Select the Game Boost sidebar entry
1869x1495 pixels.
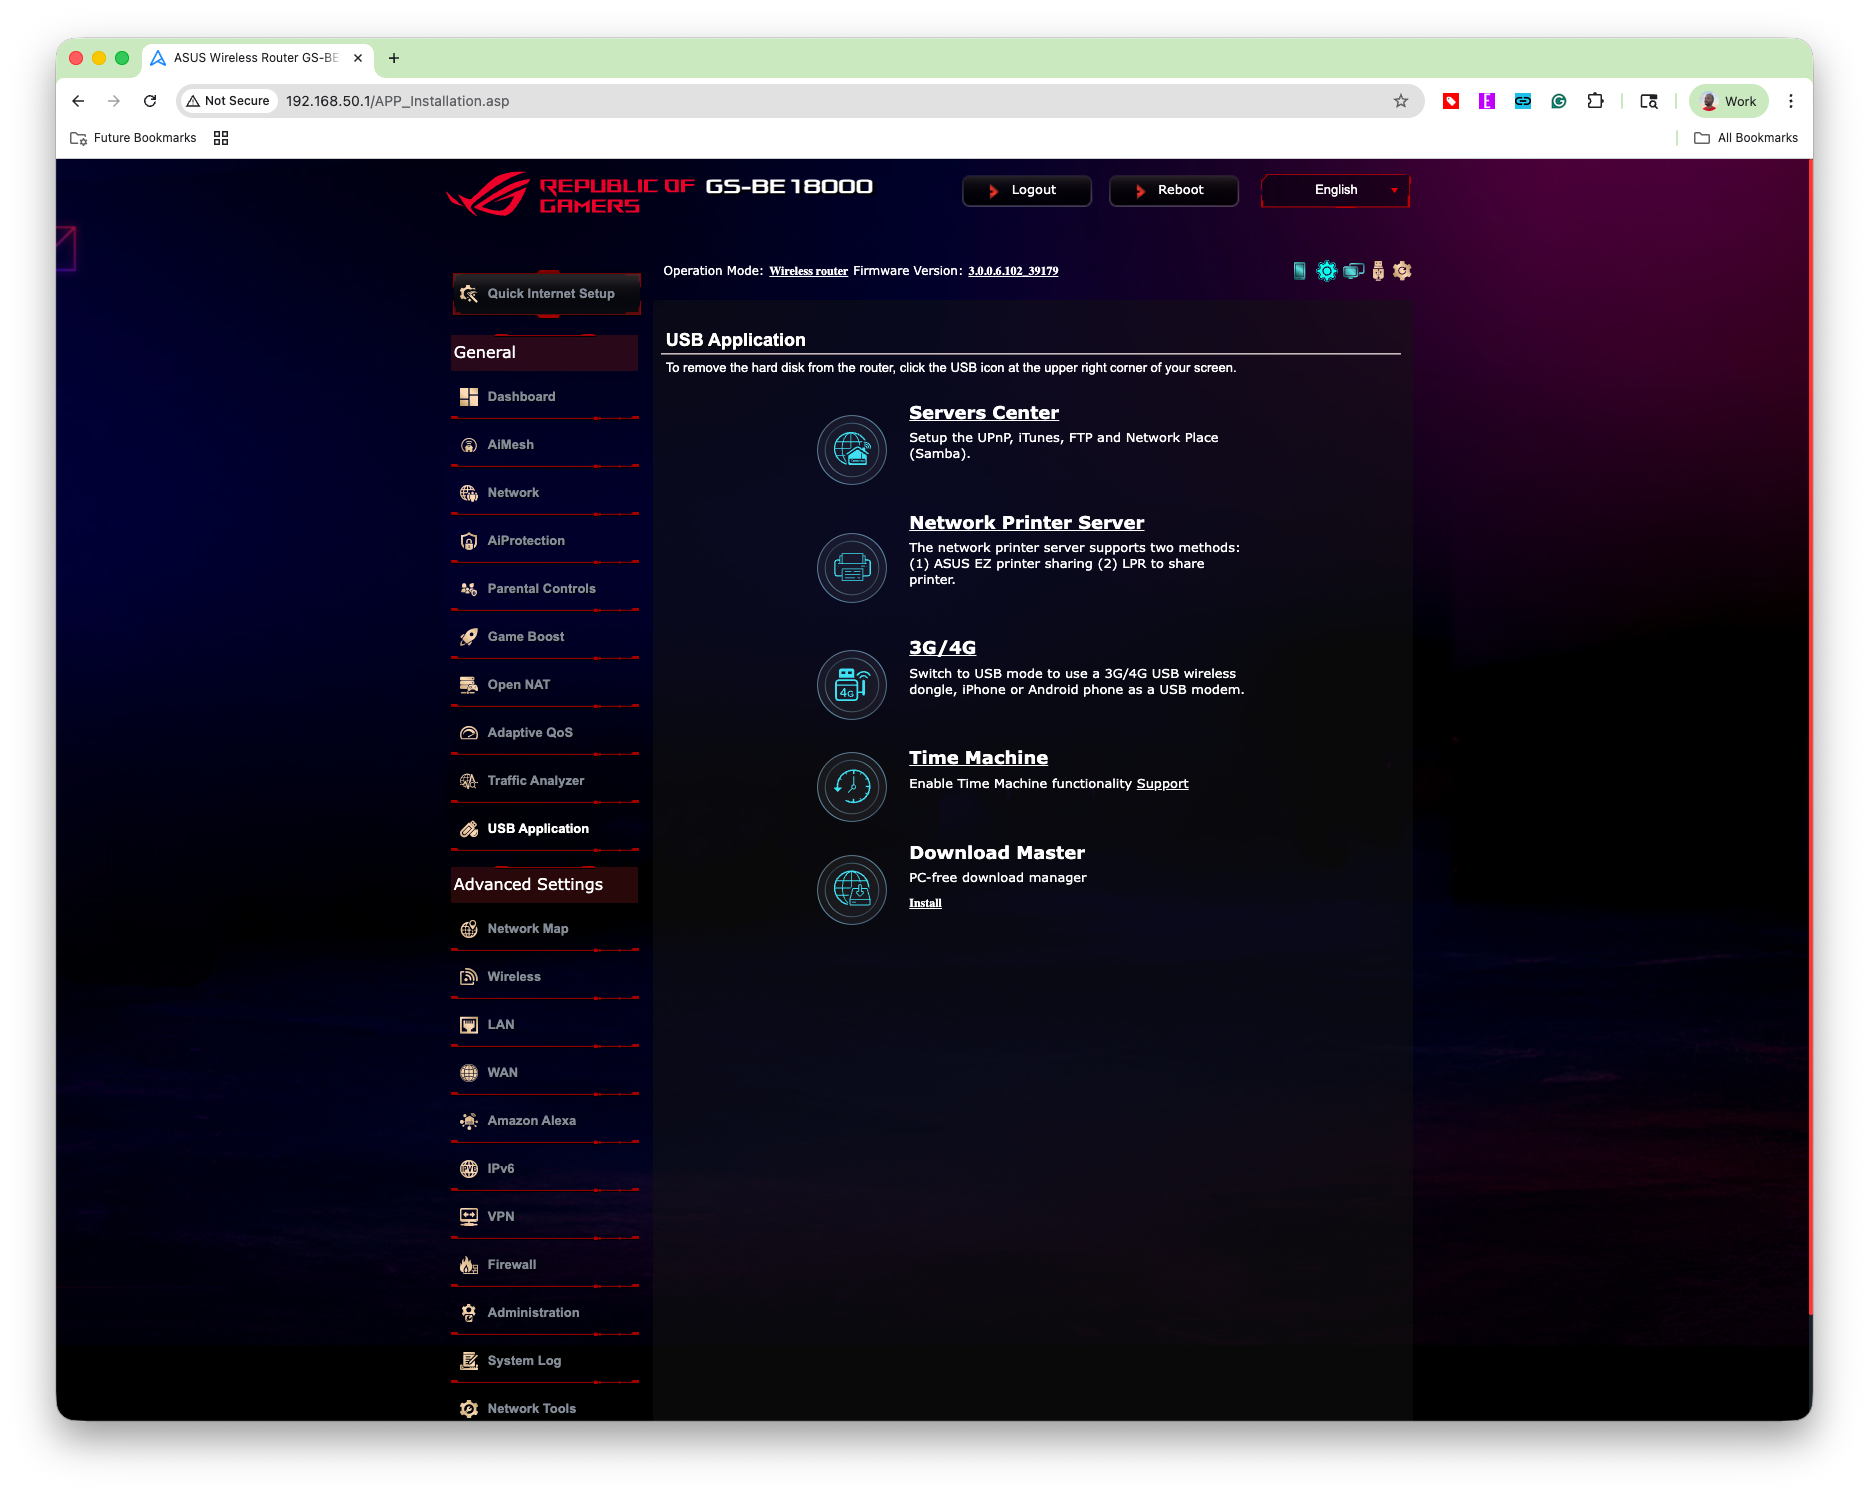pos(525,636)
